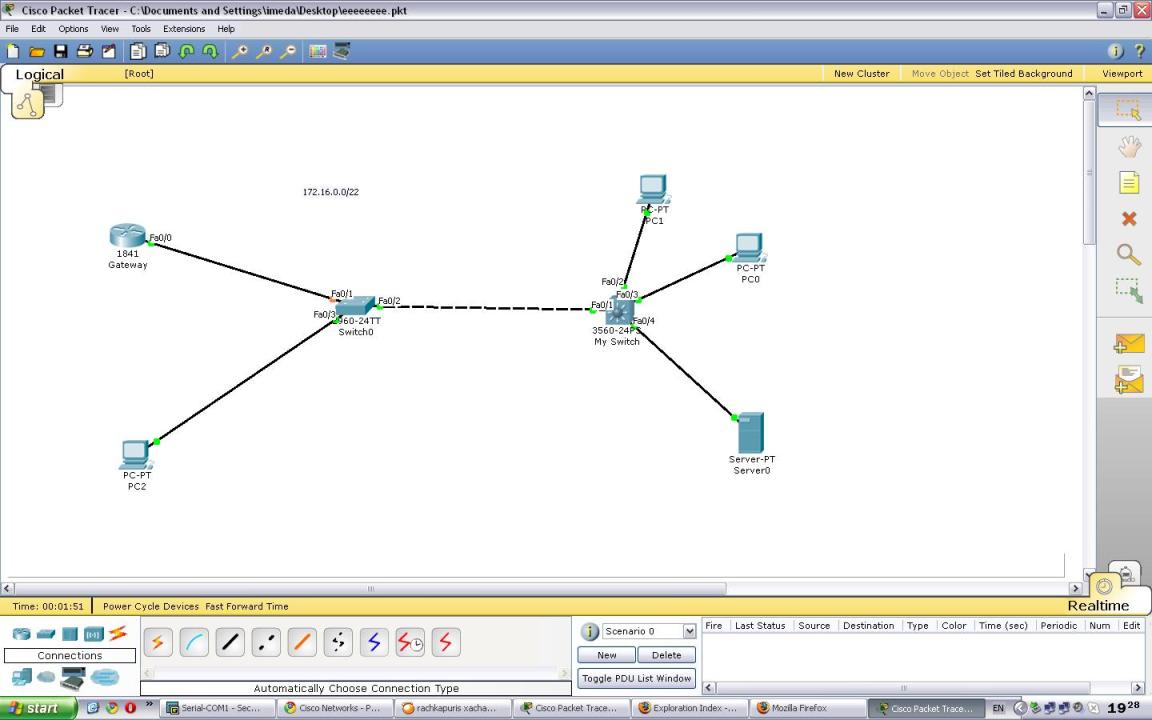This screenshot has height=720, width=1152.
Task: Open the Drawing Palette icon
Action: 317,51
